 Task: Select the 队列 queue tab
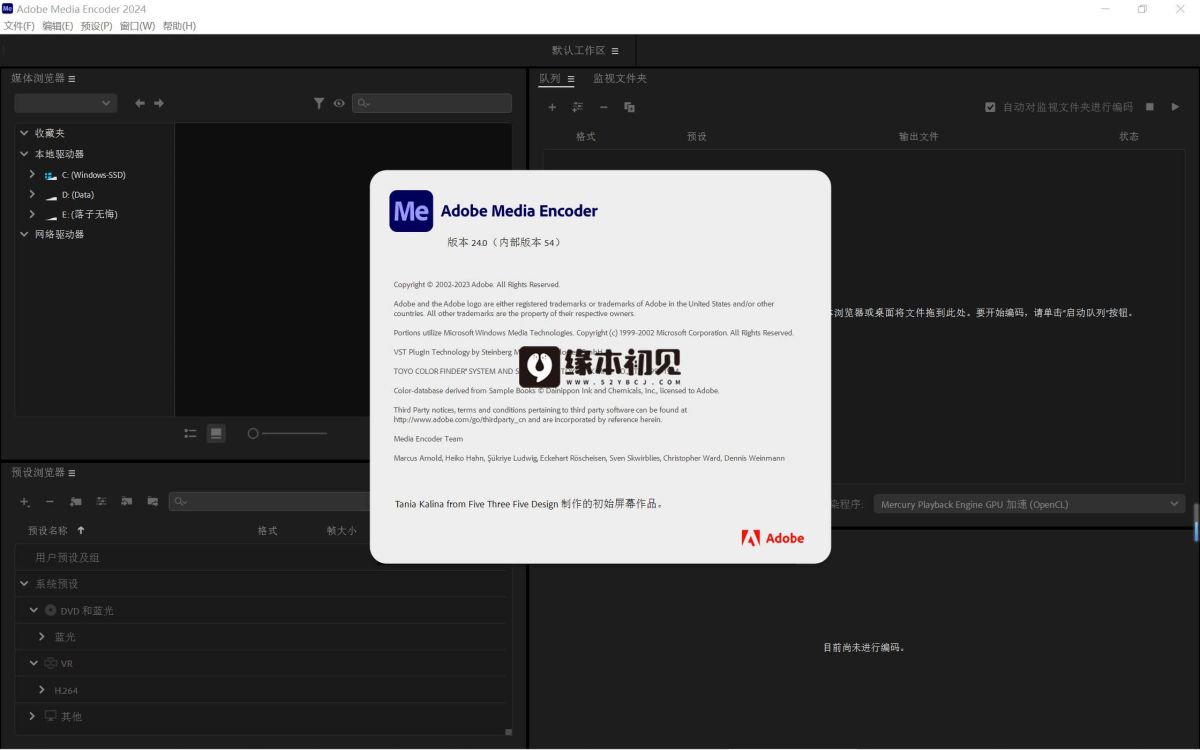click(x=550, y=78)
